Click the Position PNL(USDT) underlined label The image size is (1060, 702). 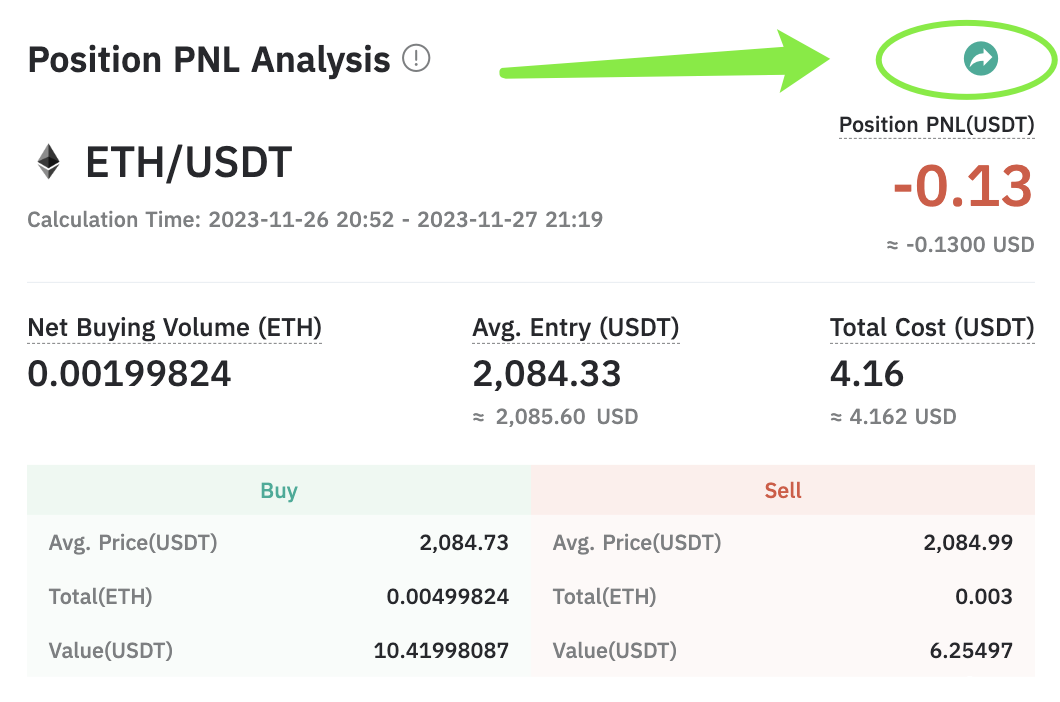(936, 125)
